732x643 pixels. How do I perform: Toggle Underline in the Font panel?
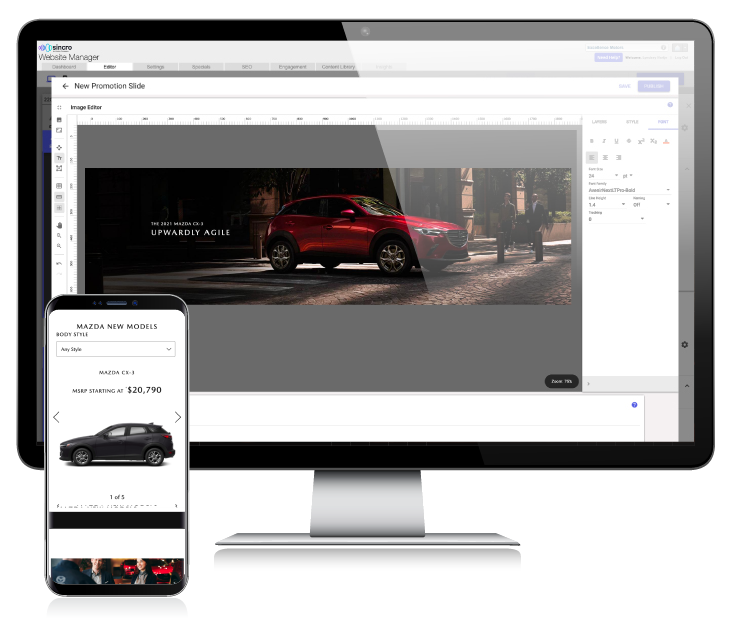coord(616,141)
